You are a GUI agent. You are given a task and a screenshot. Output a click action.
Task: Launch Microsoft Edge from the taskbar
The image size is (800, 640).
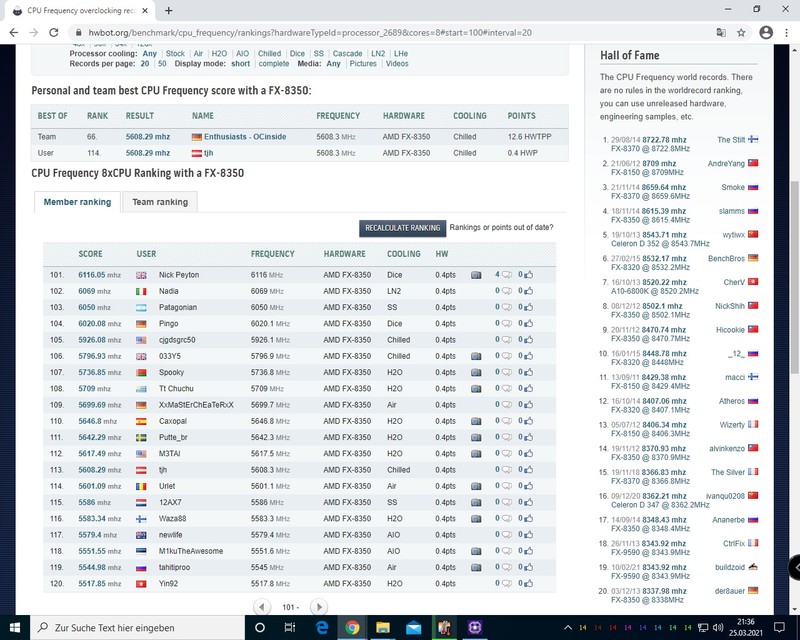coord(321,627)
